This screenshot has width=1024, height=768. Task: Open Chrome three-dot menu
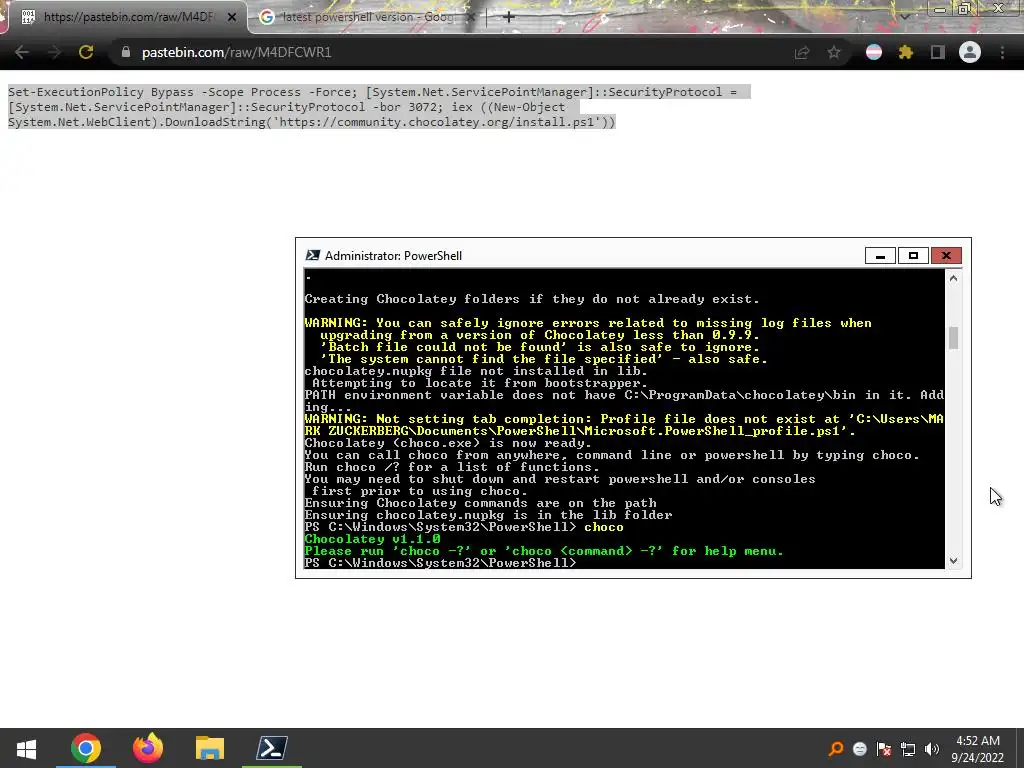(x=1002, y=52)
